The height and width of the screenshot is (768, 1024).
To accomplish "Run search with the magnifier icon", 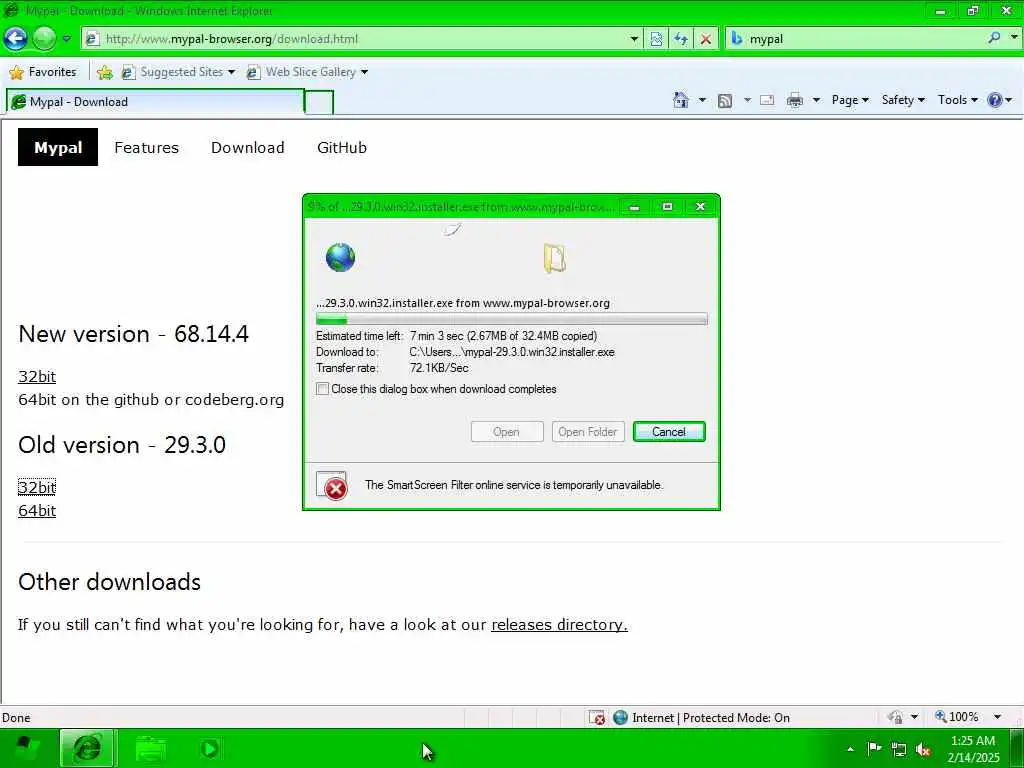I will 994,38.
